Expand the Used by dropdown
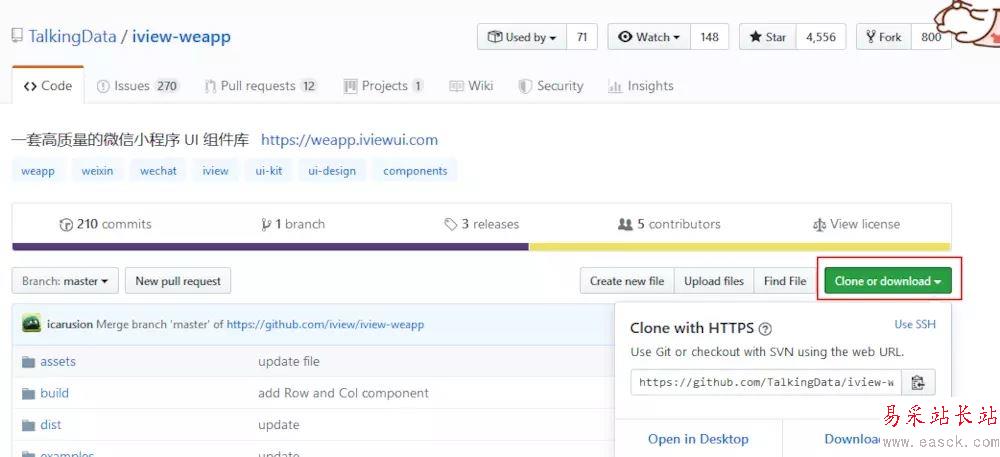This screenshot has width=1000, height=457. tap(522, 37)
